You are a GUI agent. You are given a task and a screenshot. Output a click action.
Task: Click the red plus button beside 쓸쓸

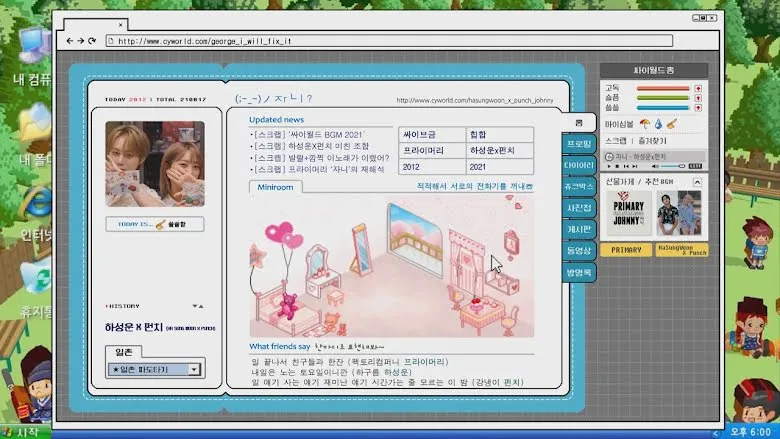698,107
